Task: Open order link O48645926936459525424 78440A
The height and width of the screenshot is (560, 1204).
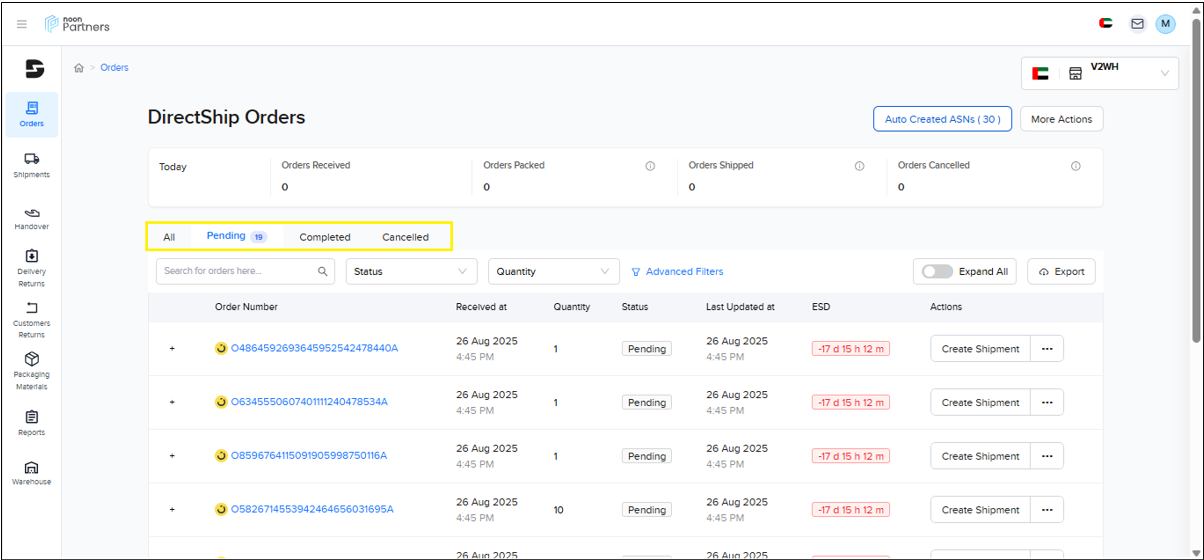Action: tap(315, 348)
